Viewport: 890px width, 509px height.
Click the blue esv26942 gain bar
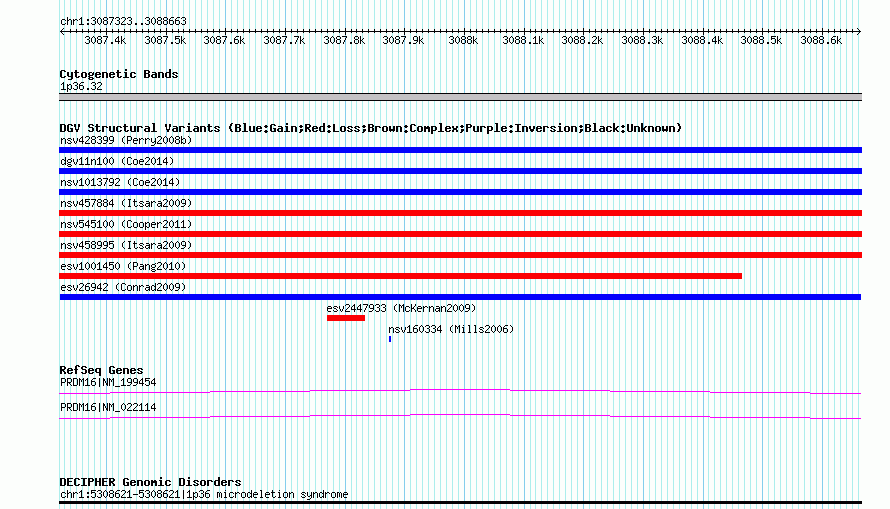click(x=460, y=297)
